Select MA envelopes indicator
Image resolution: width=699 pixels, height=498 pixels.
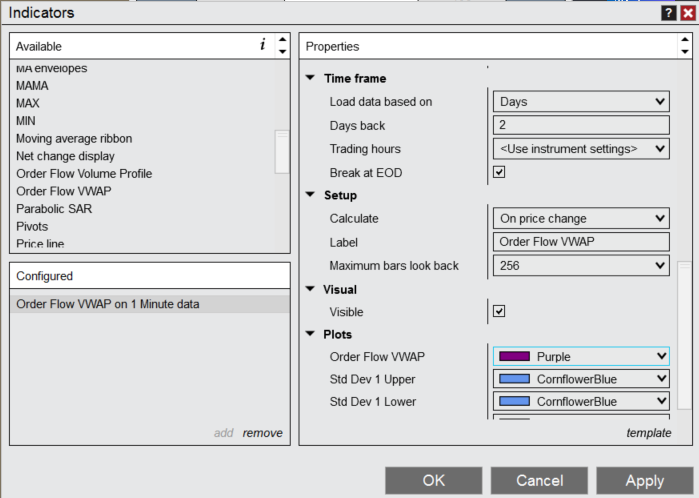coord(52,68)
